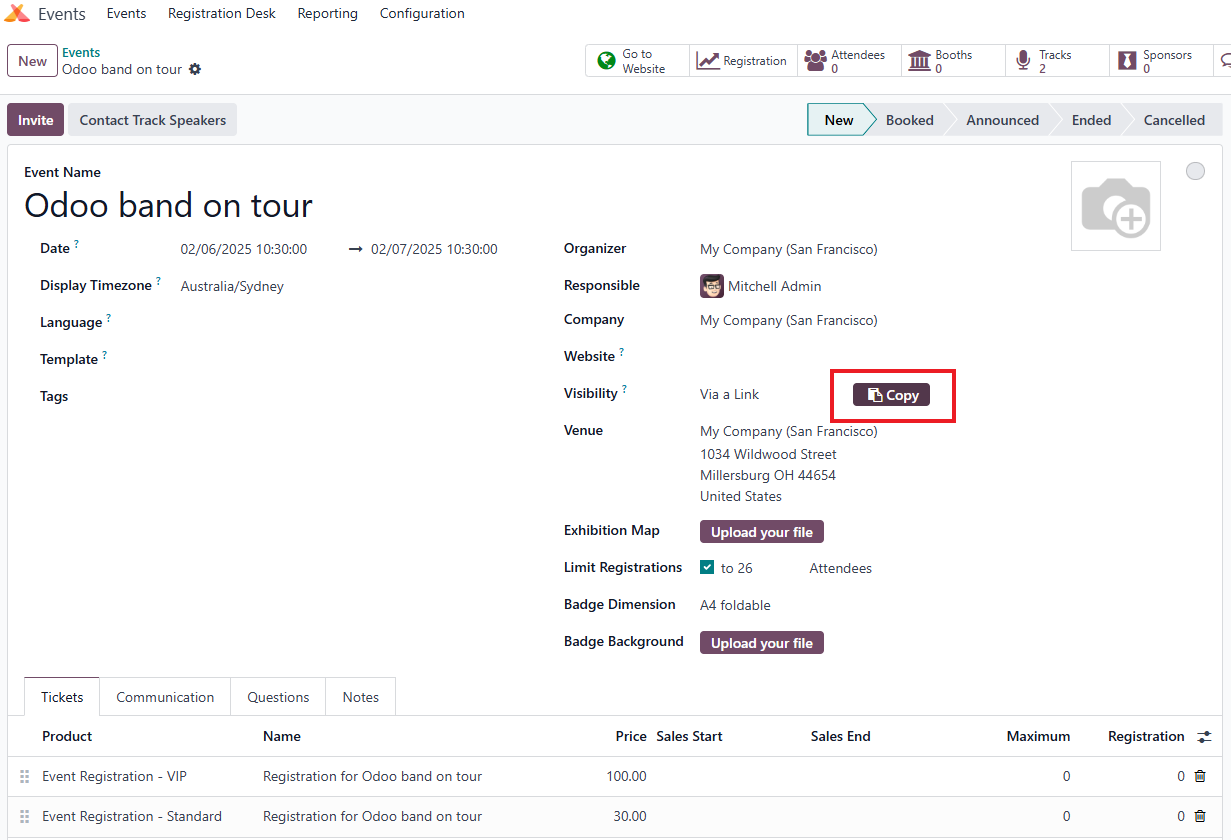Click the Invite button

click(x=35, y=120)
